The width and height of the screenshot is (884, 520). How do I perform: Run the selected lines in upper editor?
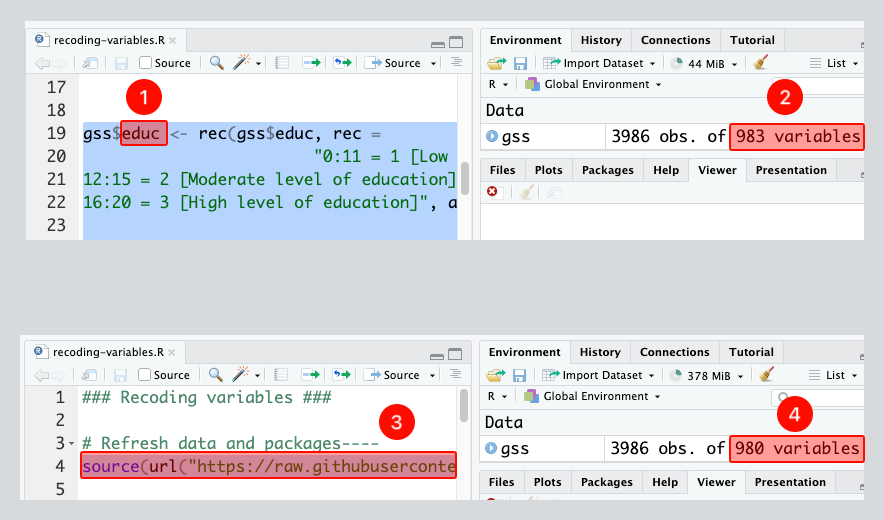(x=312, y=63)
